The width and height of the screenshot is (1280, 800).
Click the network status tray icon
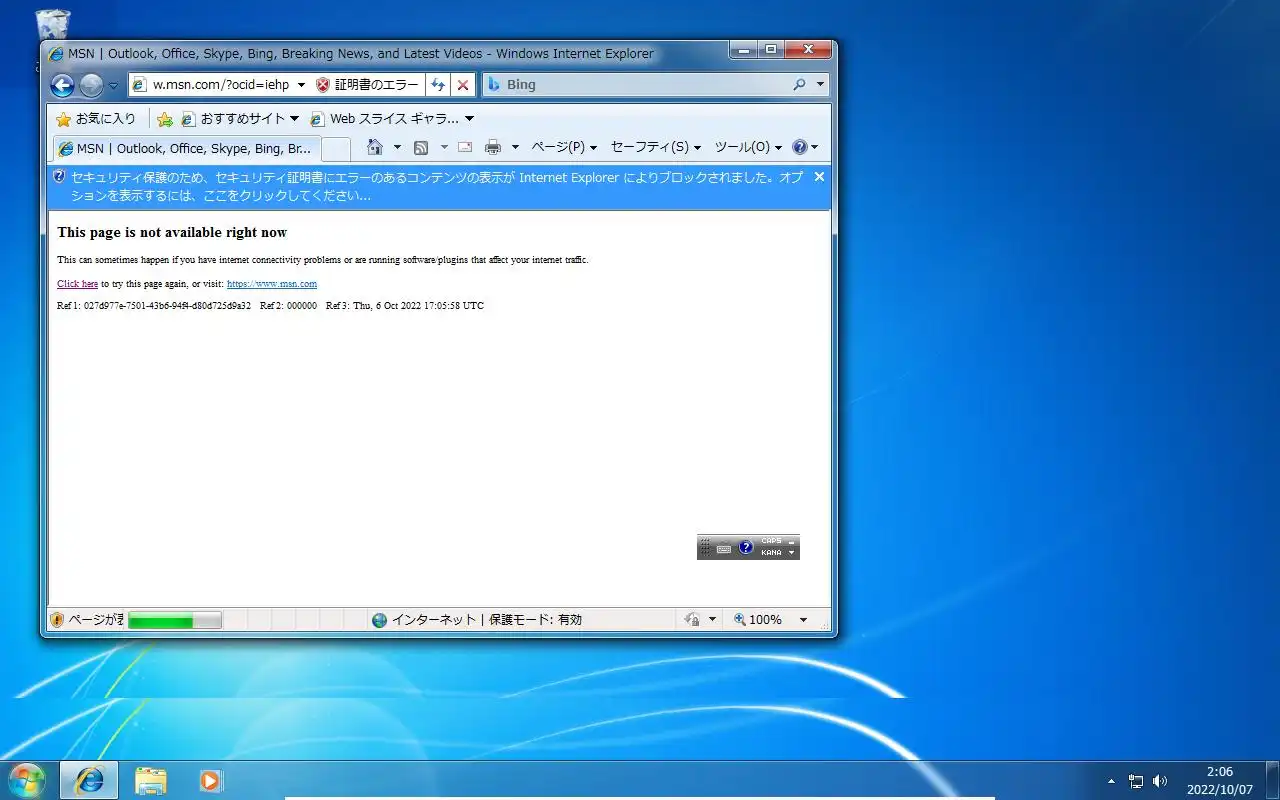click(x=1136, y=781)
